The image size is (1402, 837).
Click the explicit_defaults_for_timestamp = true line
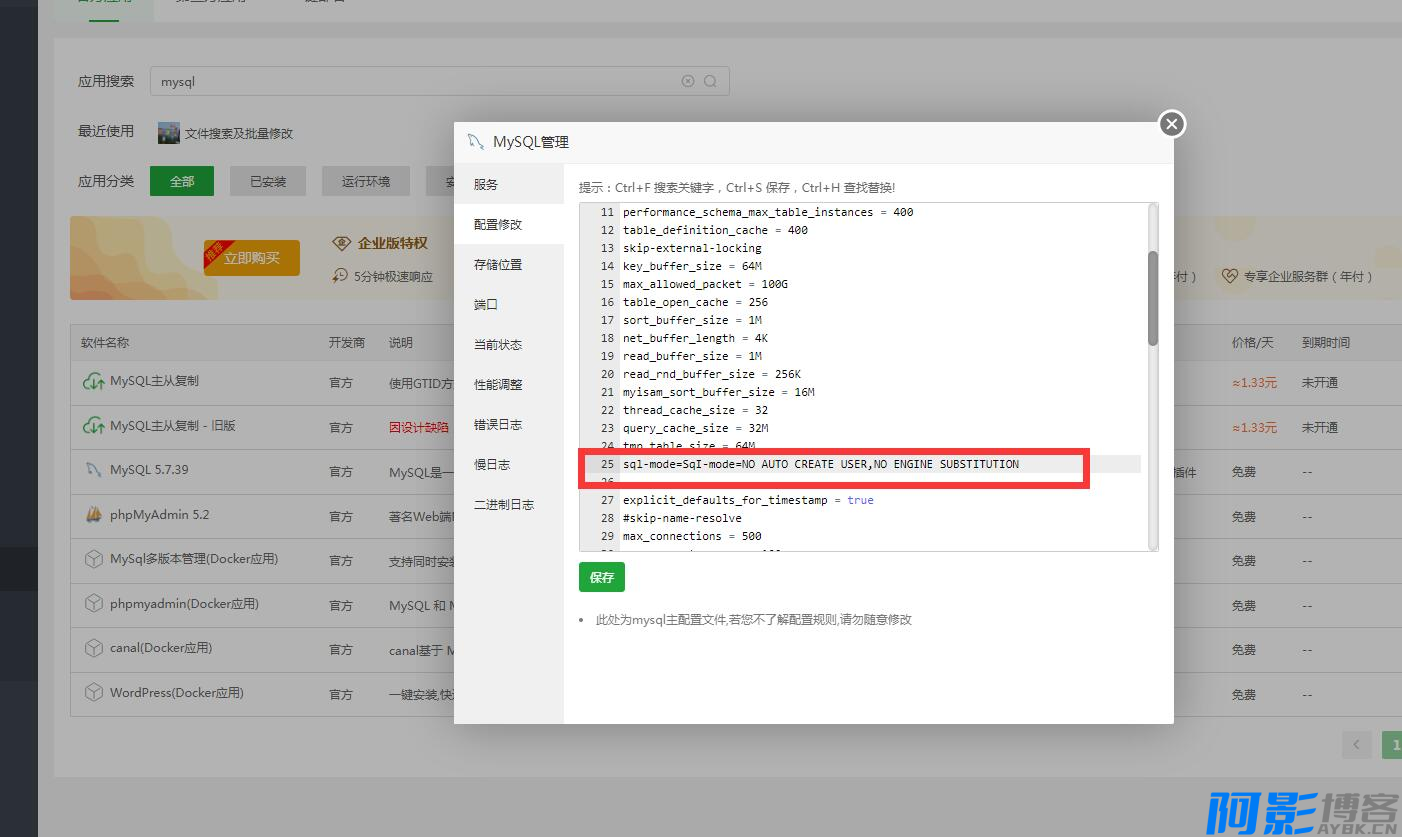[x=748, y=500]
